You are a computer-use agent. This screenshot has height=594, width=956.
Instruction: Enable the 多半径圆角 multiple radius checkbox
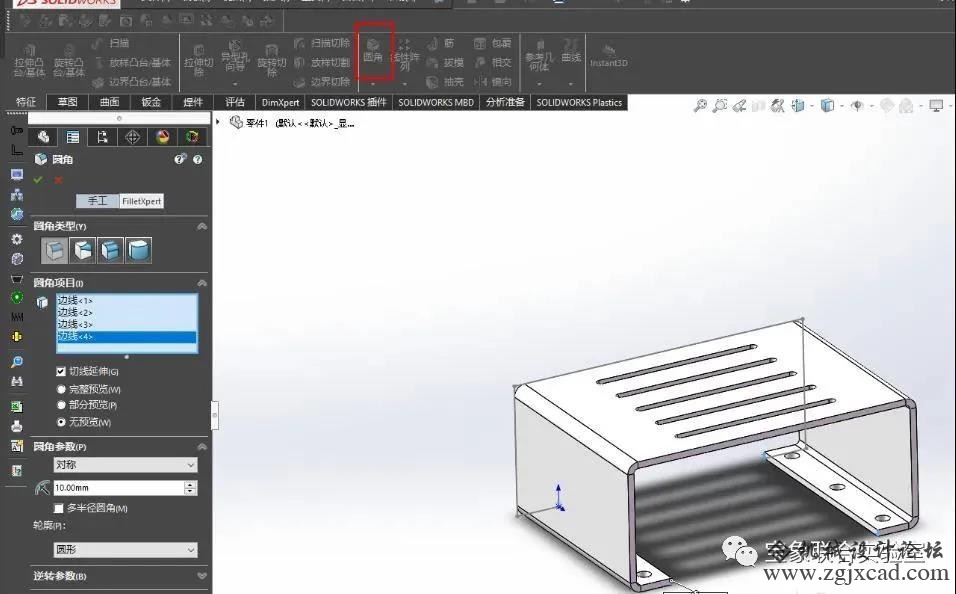[59, 508]
